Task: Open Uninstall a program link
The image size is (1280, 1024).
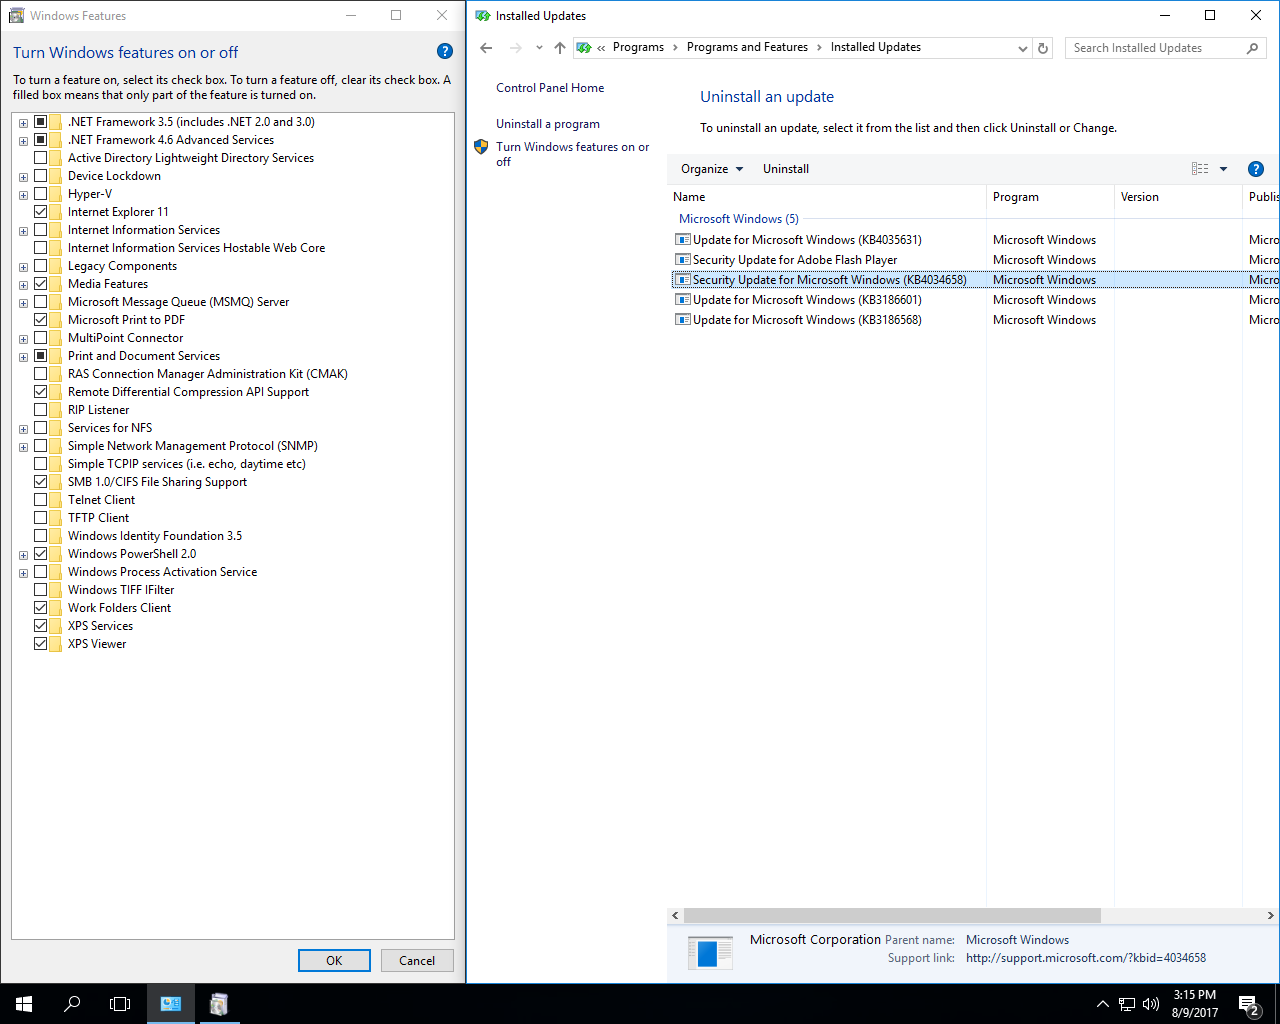Action: (548, 124)
